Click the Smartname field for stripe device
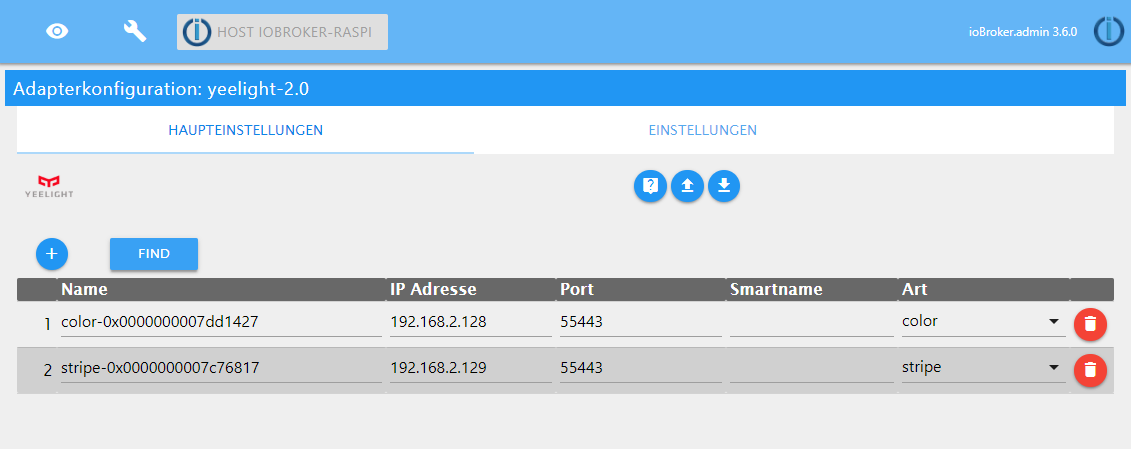The image size is (1131, 449). click(x=810, y=368)
